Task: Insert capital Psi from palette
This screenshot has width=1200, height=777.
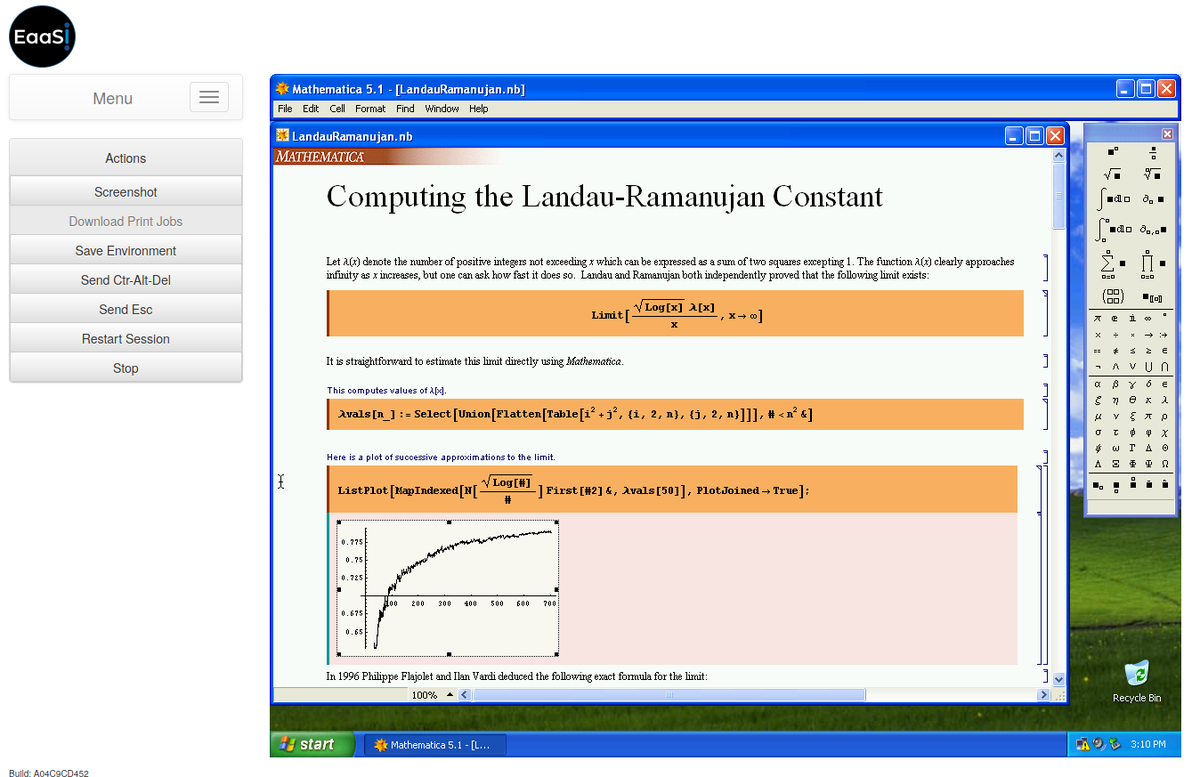Action: tap(1148, 464)
